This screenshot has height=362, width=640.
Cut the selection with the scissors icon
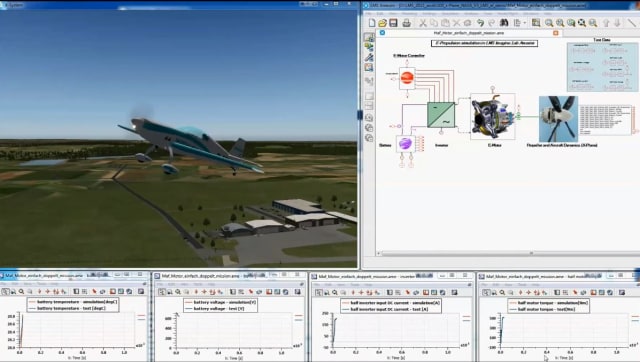[x=423, y=23]
